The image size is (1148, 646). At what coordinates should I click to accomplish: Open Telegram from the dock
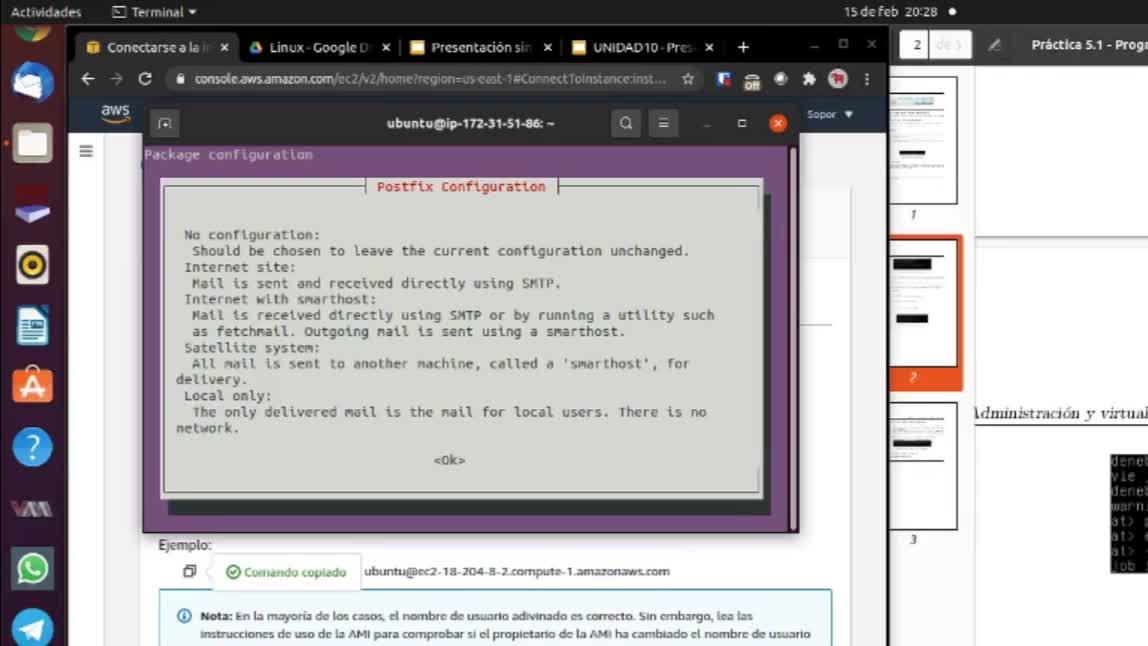pos(32,627)
